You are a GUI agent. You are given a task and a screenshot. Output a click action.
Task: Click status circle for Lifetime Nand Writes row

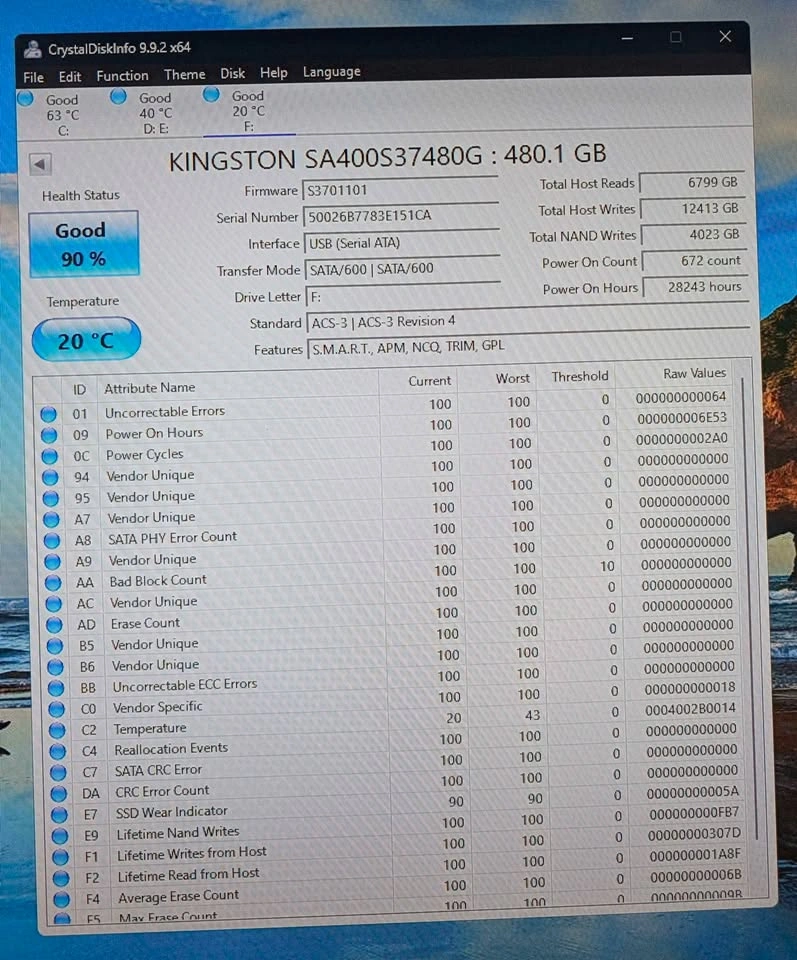(x=60, y=836)
